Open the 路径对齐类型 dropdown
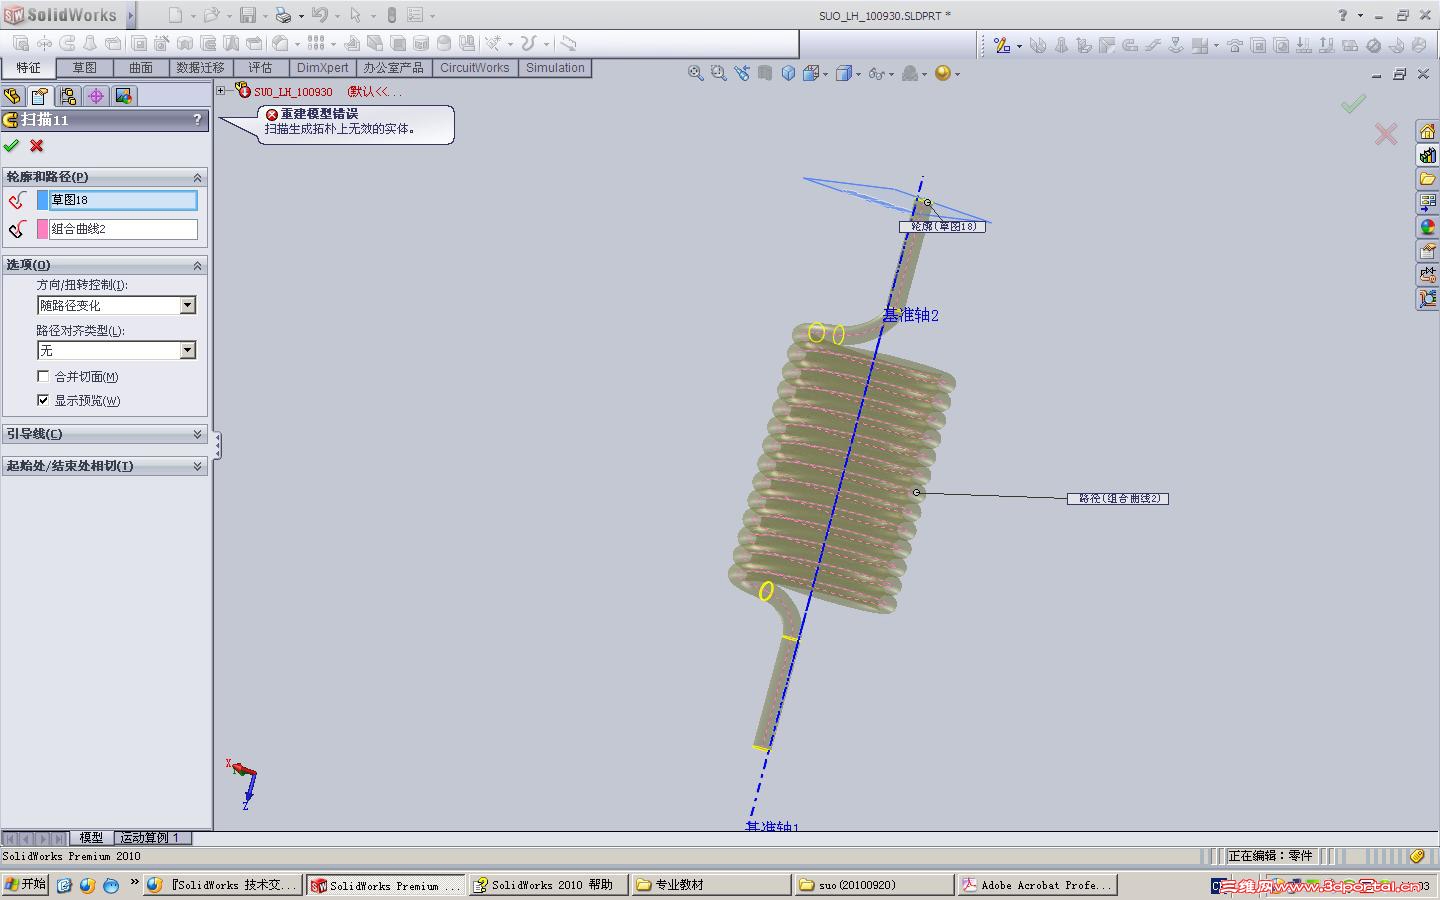 [x=188, y=350]
